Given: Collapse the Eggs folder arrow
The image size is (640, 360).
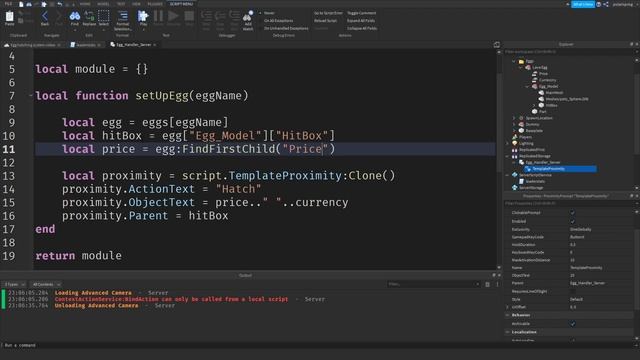Looking at the screenshot, I should 514,61.
